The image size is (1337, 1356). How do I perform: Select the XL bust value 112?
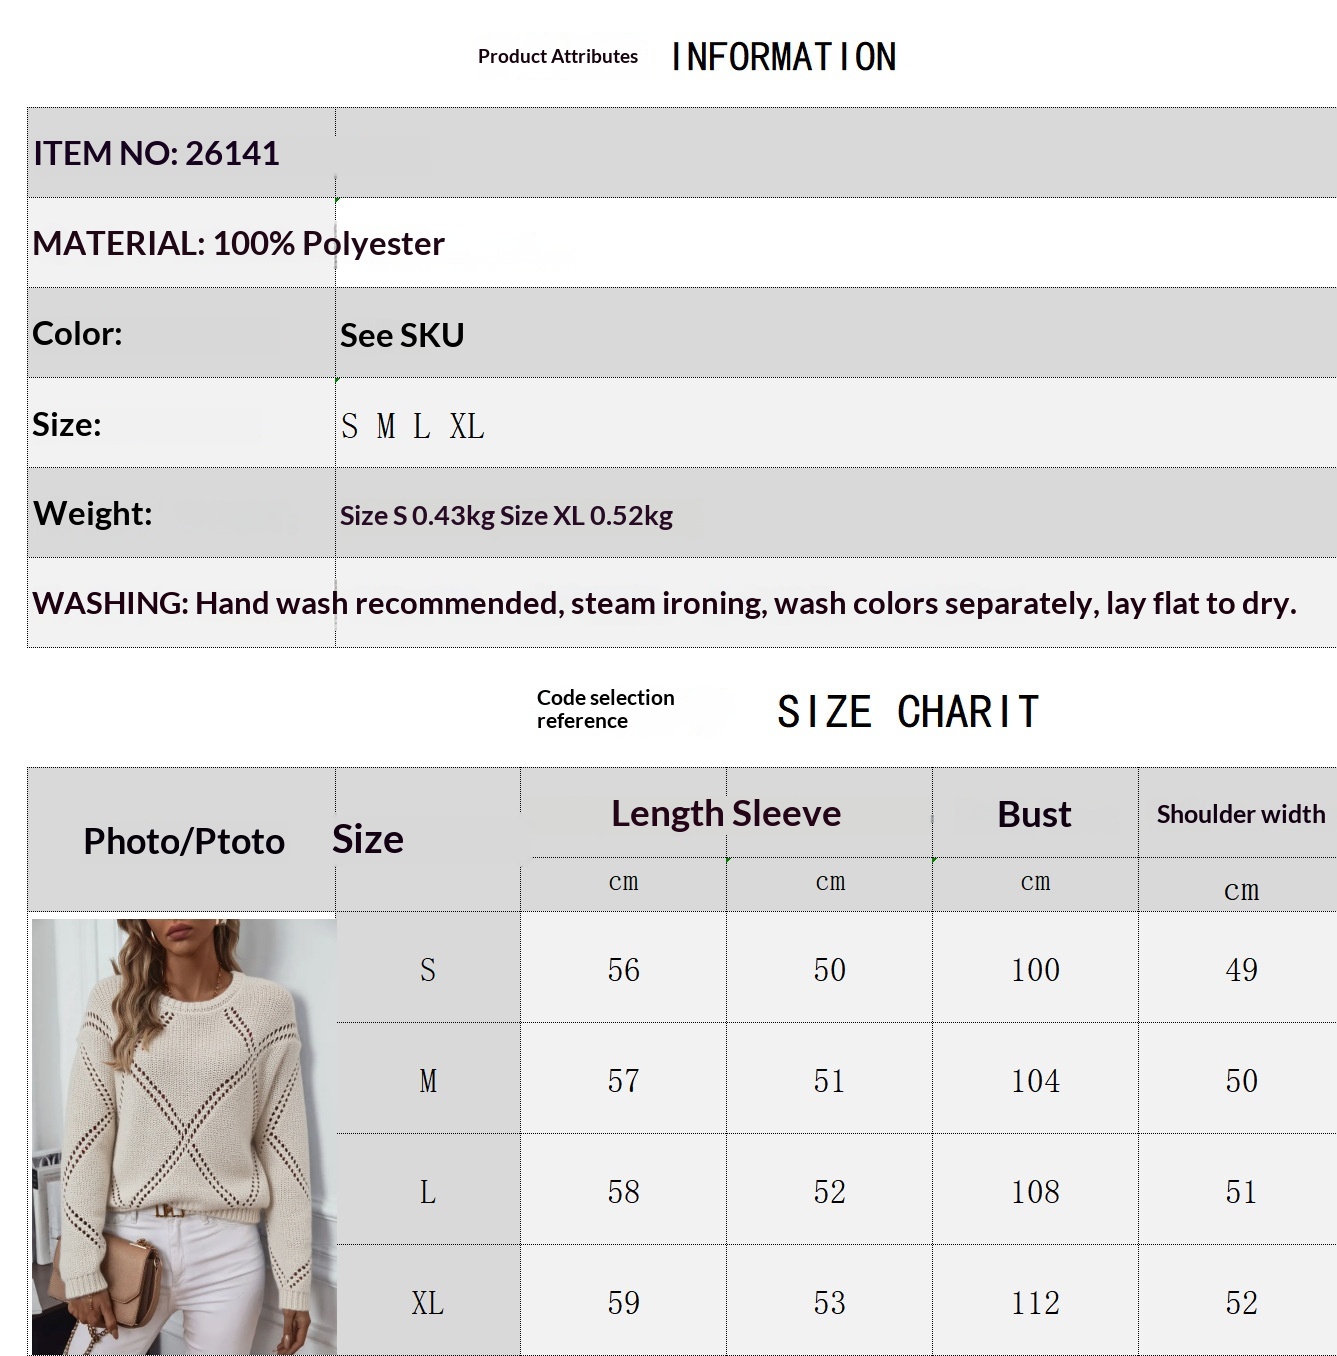(1035, 1302)
